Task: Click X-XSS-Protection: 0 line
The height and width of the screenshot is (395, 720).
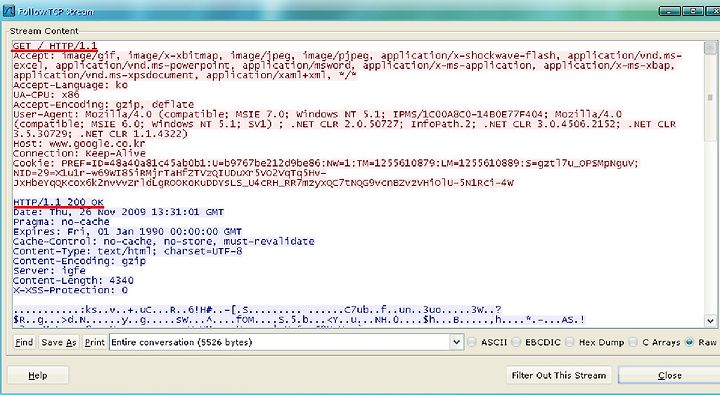Action: [x=70, y=290]
